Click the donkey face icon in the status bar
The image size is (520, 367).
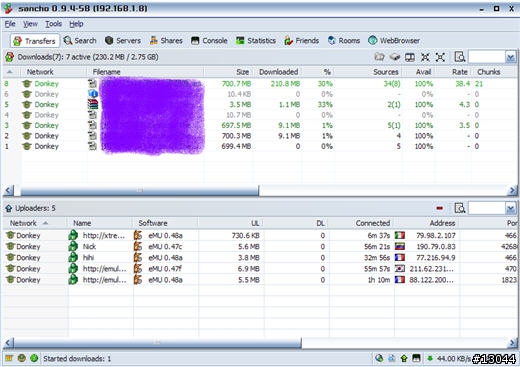[22, 358]
